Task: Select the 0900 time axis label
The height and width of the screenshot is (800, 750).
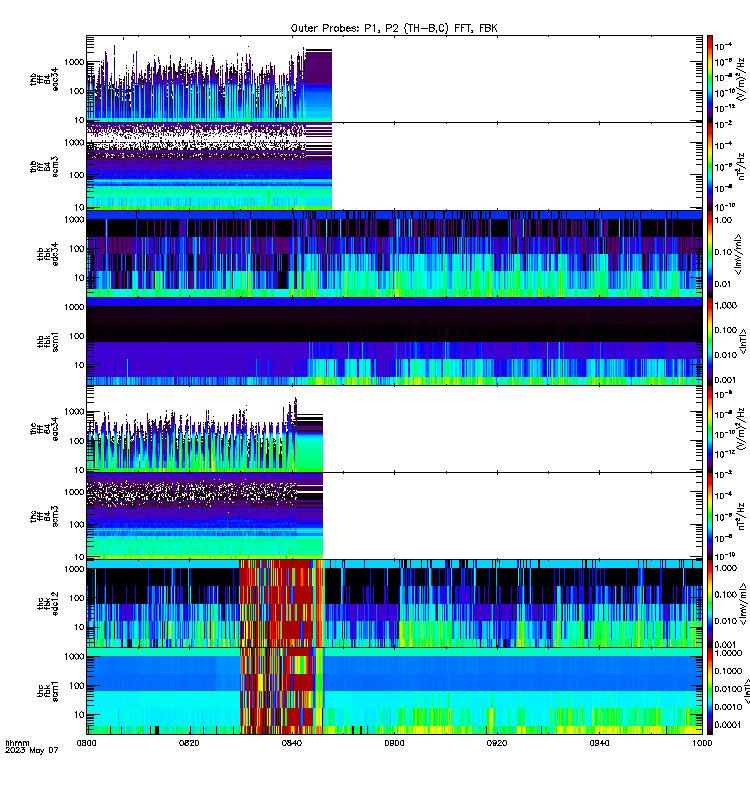Action: 394,743
